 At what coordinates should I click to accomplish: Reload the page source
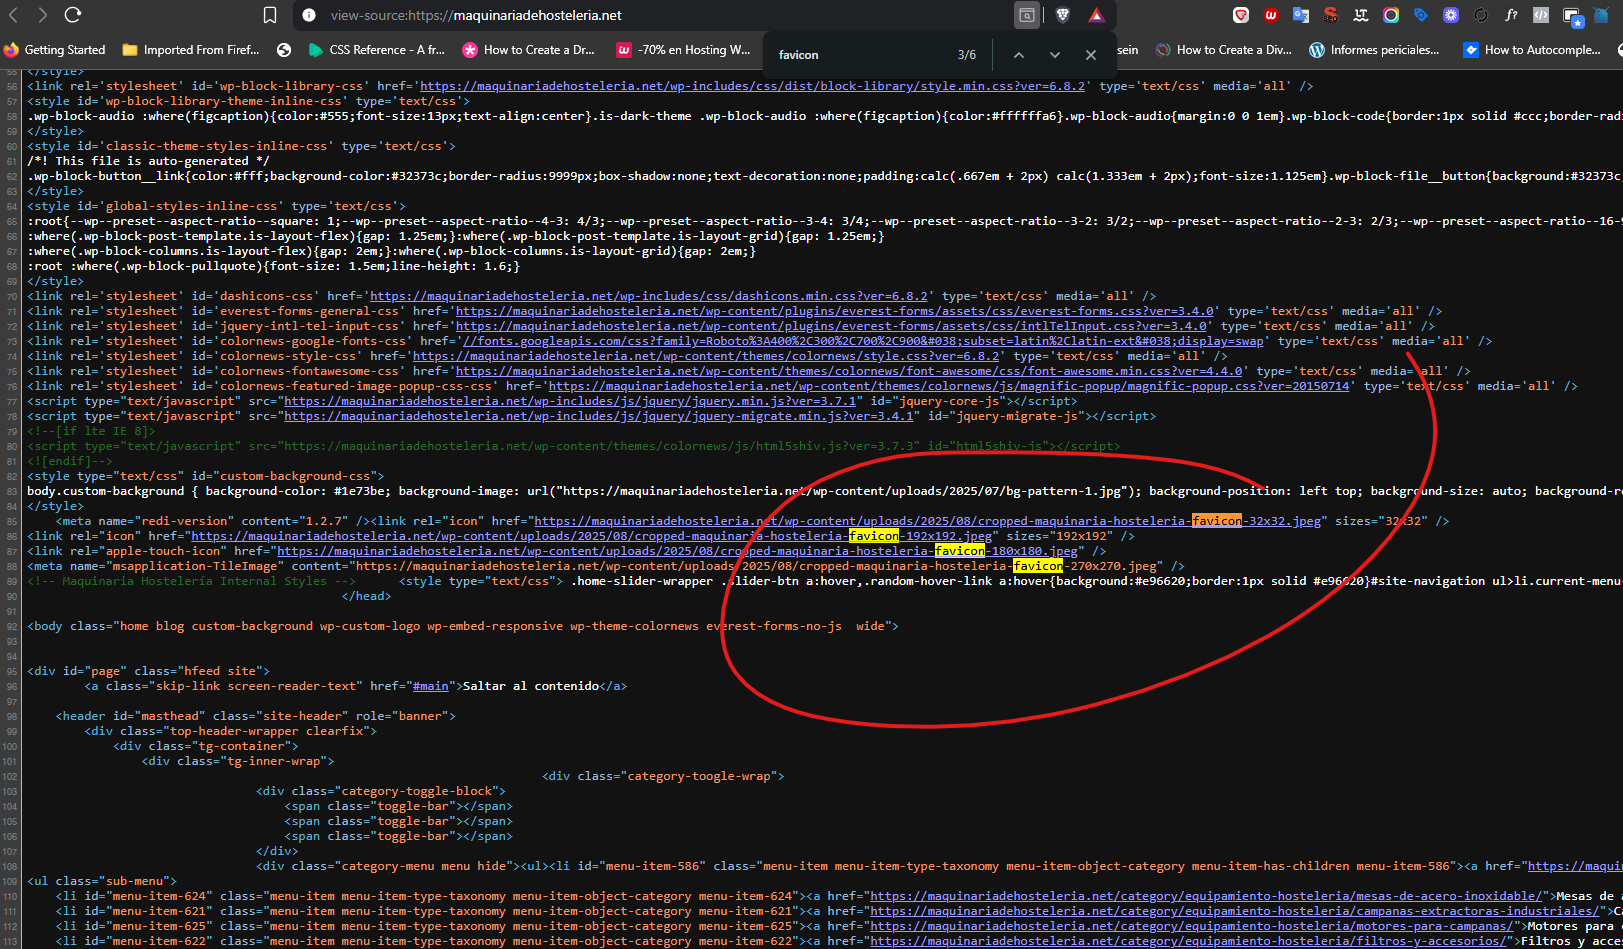click(x=73, y=15)
